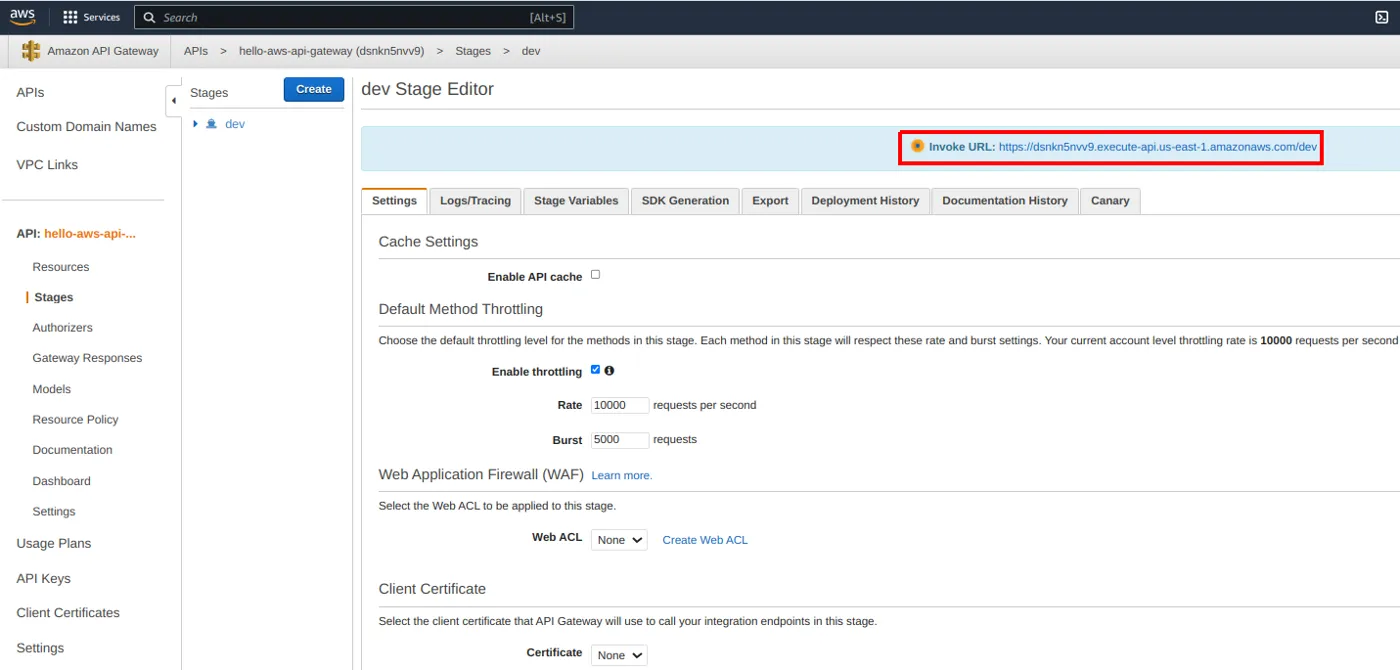Open the Export tab
This screenshot has height=670, width=1400.
[x=770, y=201]
